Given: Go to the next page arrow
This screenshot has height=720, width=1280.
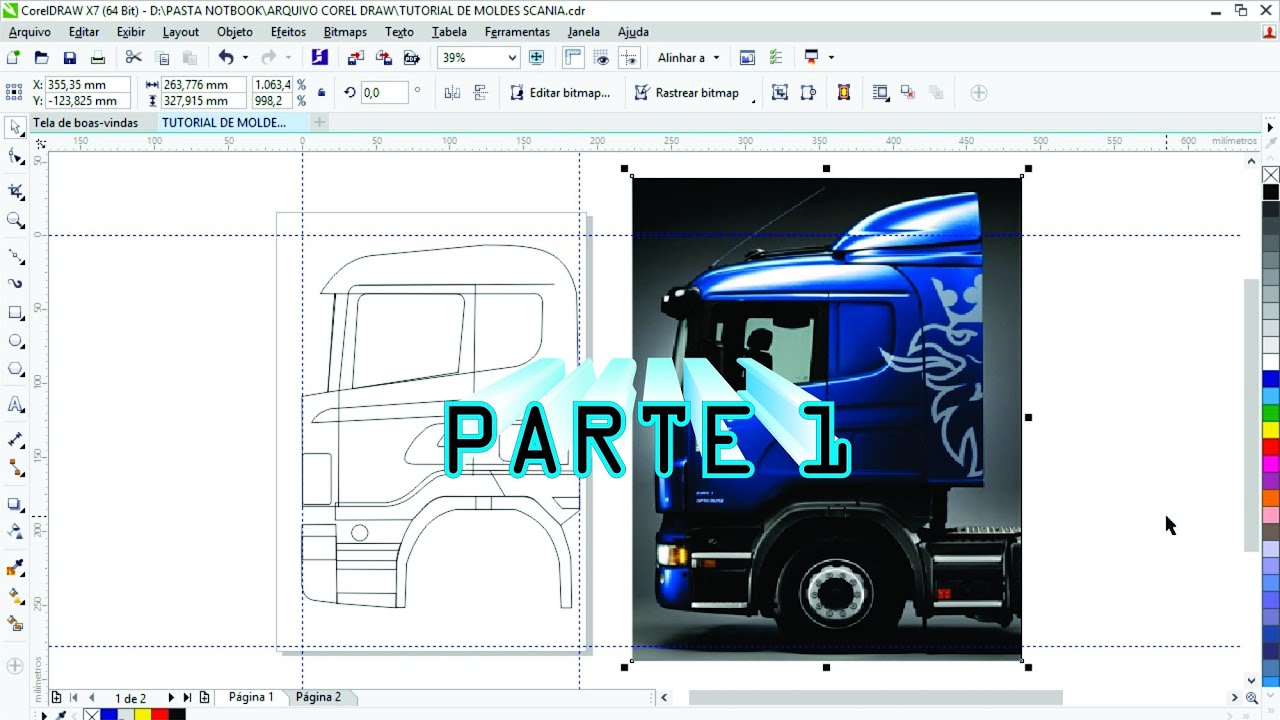Looking at the screenshot, I should (171, 697).
